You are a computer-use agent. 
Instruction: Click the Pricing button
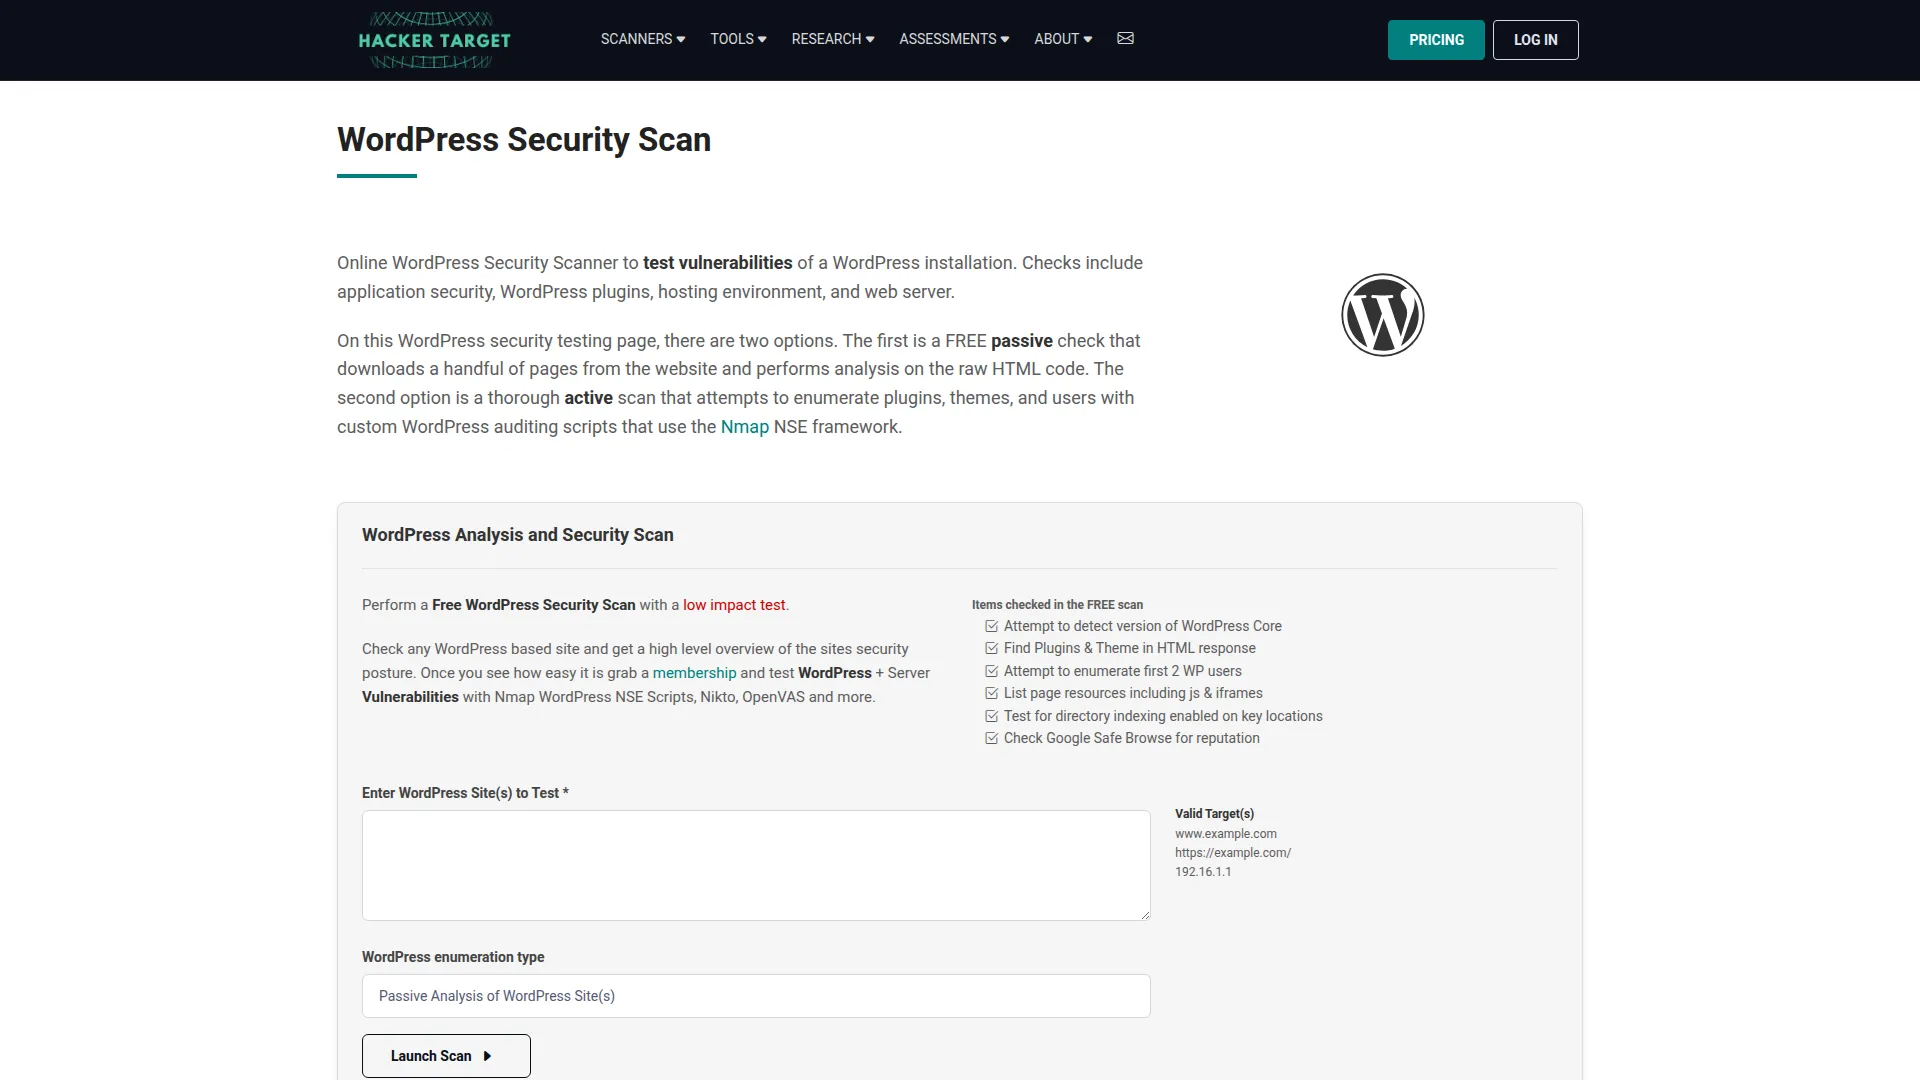coord(1436,40)
